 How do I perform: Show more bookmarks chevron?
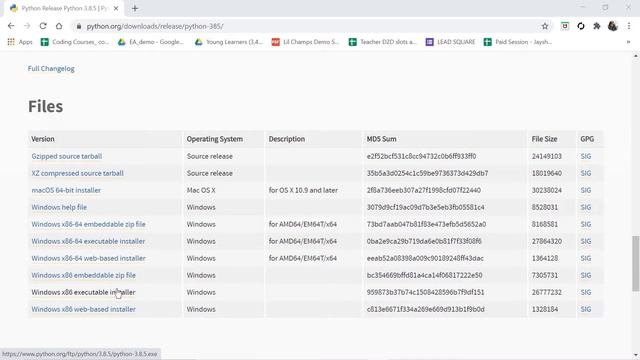629,42
